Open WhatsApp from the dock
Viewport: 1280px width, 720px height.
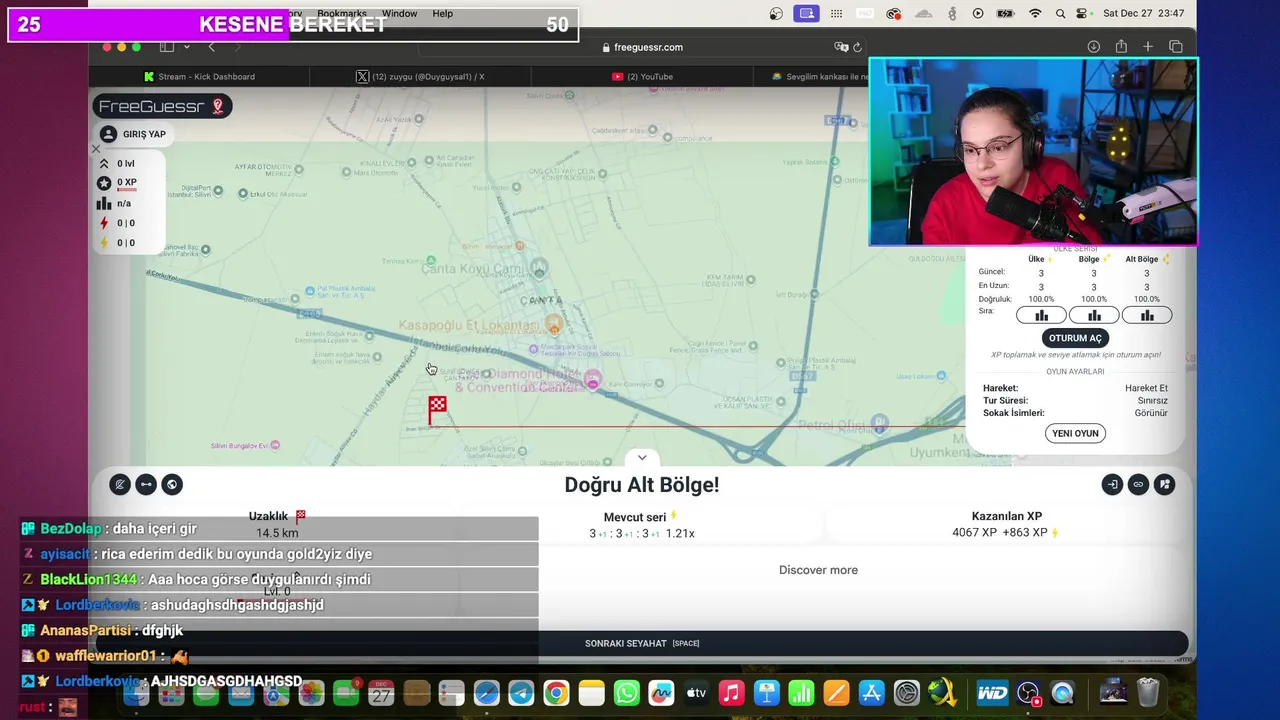[x=626, y=693]
